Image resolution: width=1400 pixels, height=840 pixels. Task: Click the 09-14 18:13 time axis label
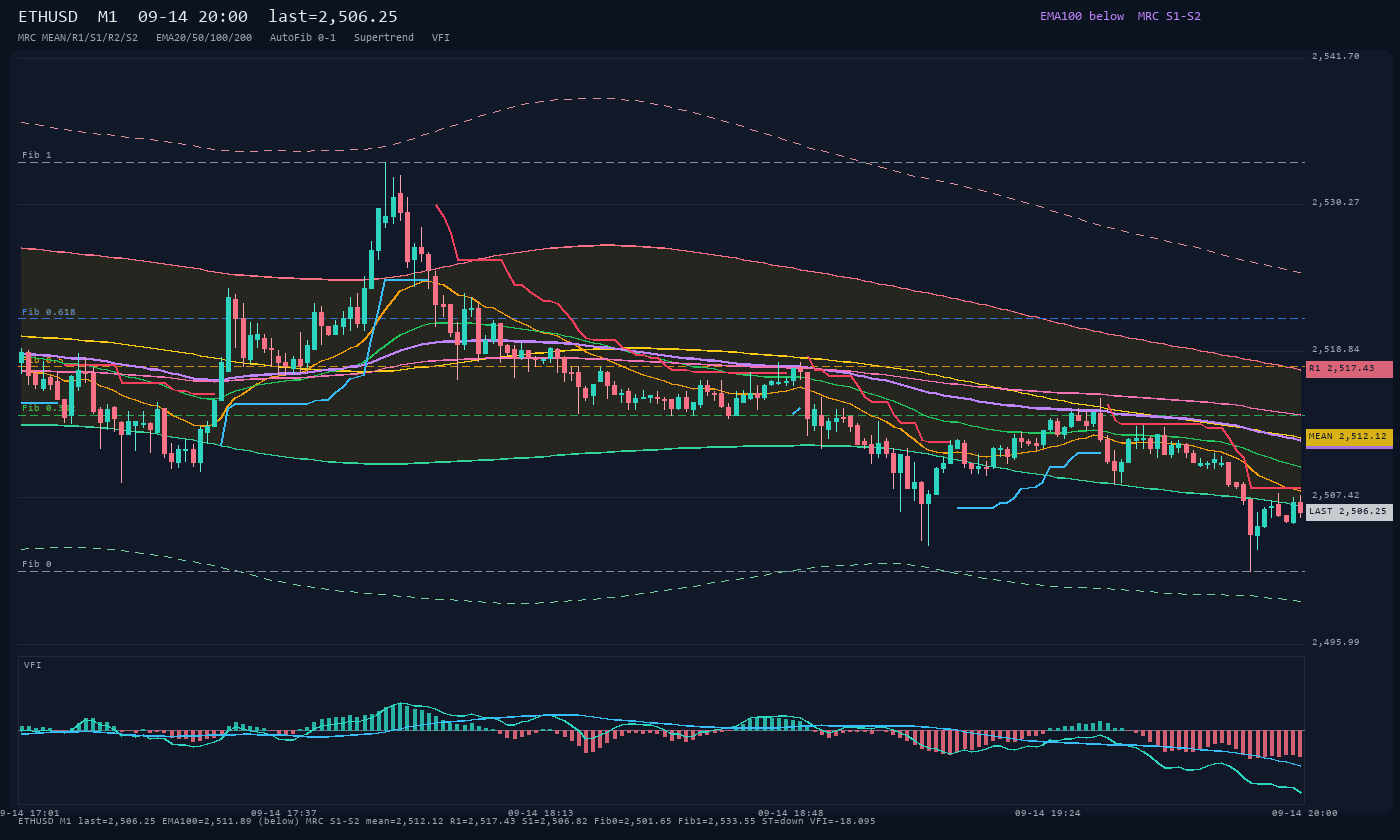click(541, 813)
